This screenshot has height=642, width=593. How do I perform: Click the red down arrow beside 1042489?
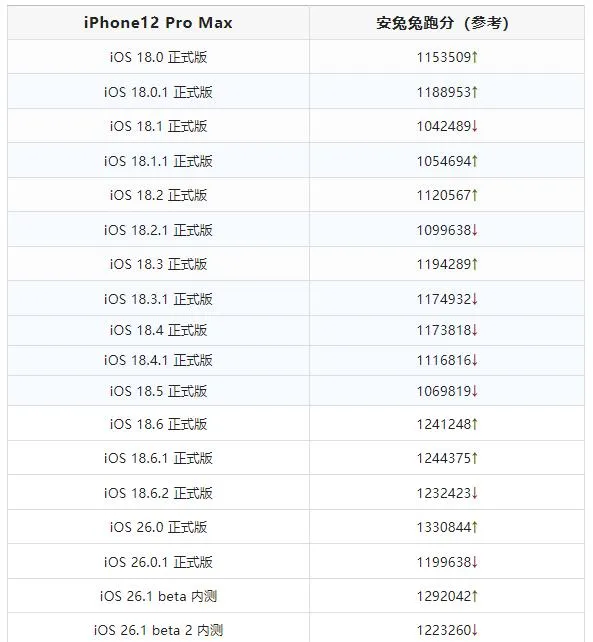tap(475, 126)
